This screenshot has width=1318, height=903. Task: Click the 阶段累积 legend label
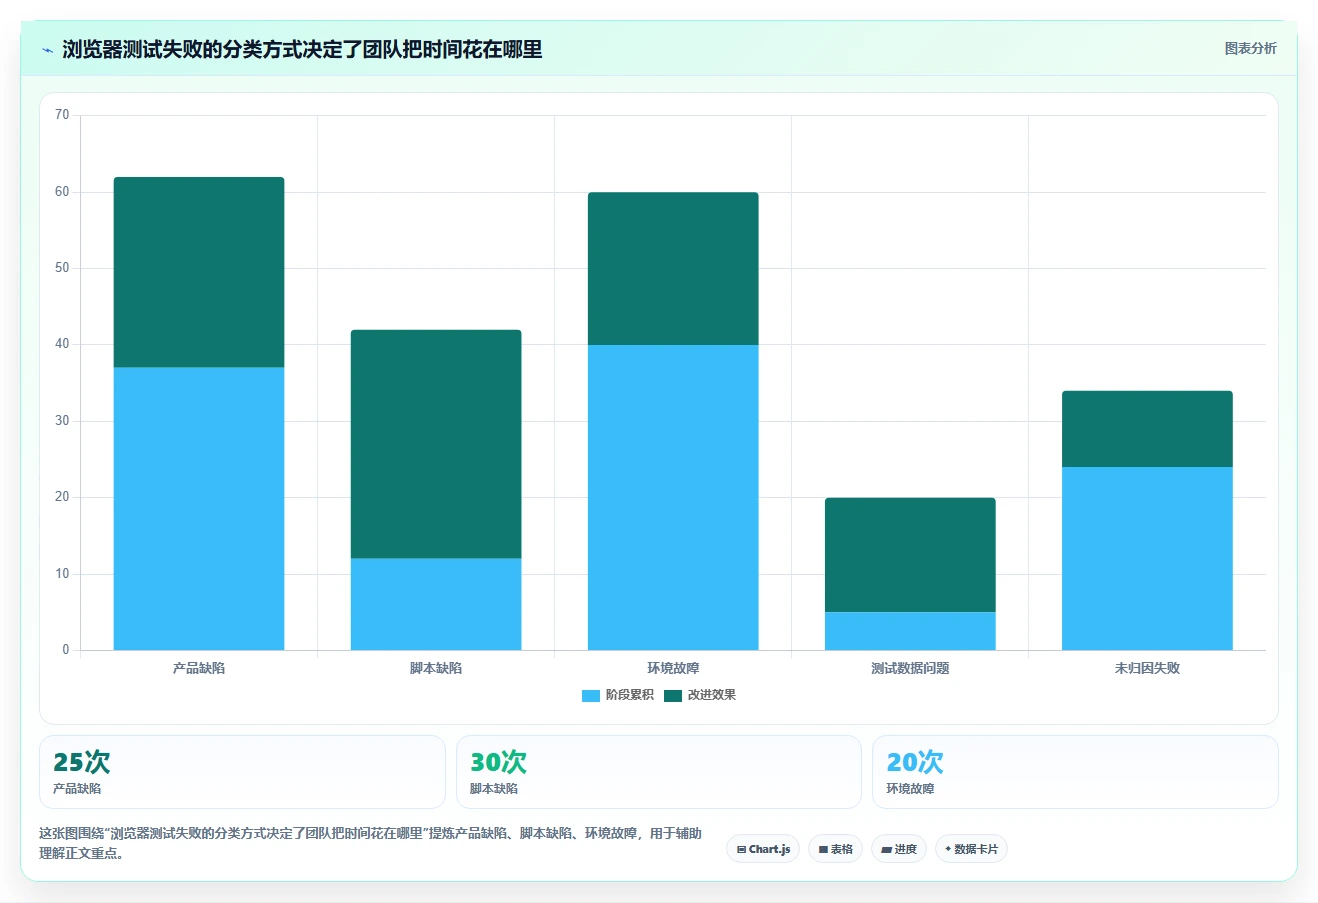tap(629, 695)
